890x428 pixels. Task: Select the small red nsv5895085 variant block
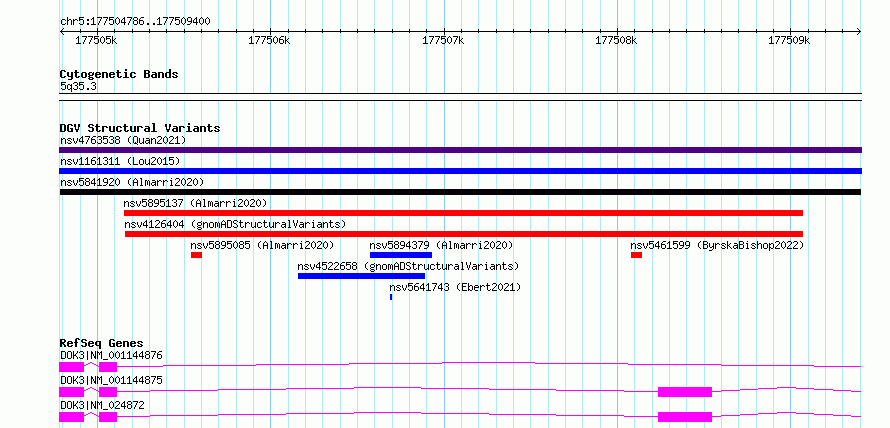tap(196, 255)
